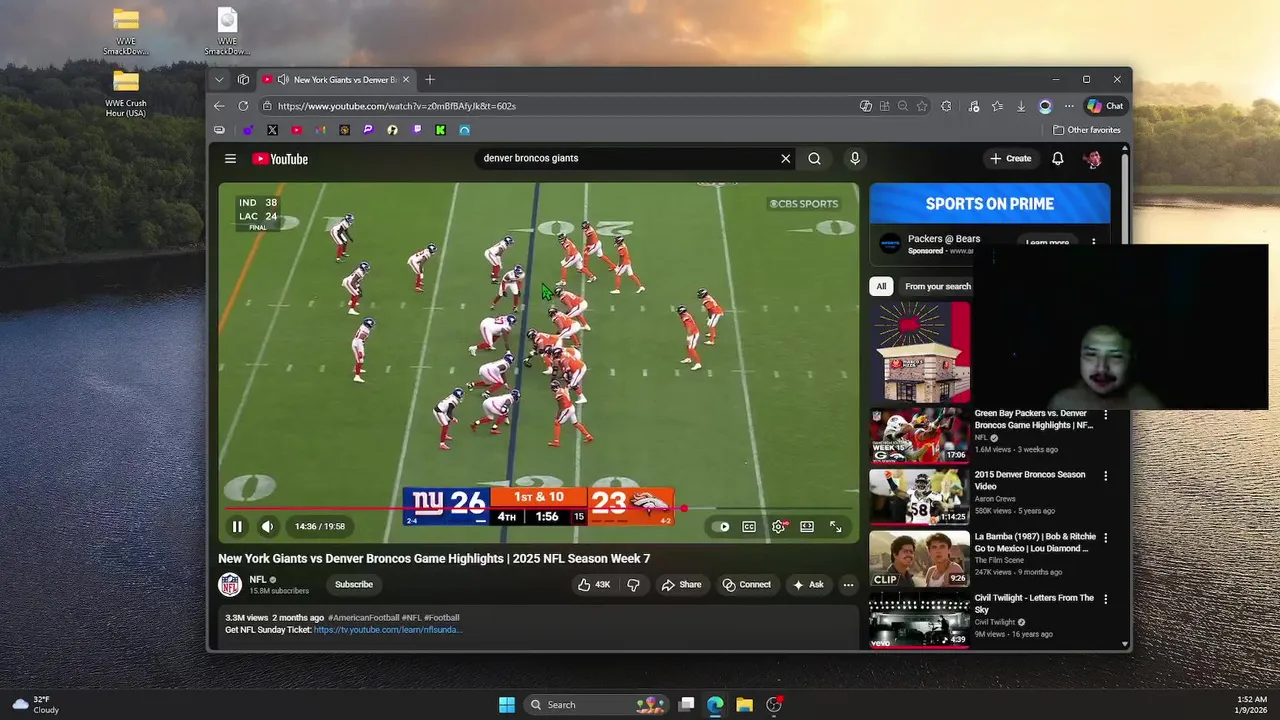The height and width of the screenshot is (720, 1280).
Task: Open the YouTube guide hamburger menu
Action: tap(230, 158)
